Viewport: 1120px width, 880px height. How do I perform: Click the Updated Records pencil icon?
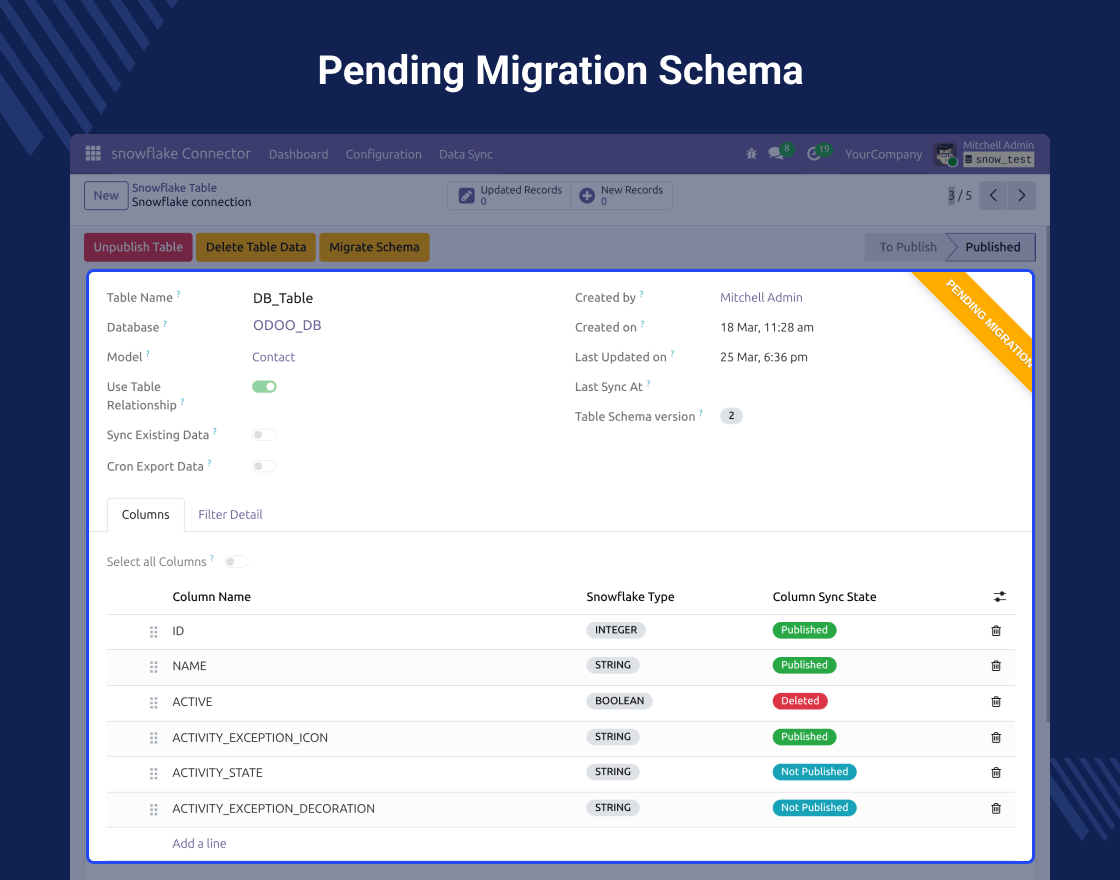[x=466, y=196]
